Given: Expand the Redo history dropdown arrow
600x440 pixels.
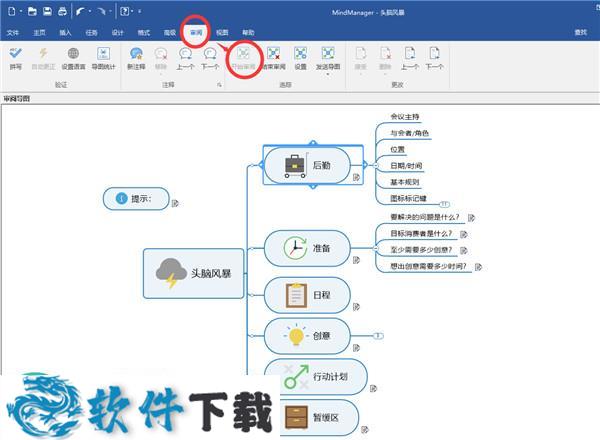Looking at the screenshot, I should point(110,12).
